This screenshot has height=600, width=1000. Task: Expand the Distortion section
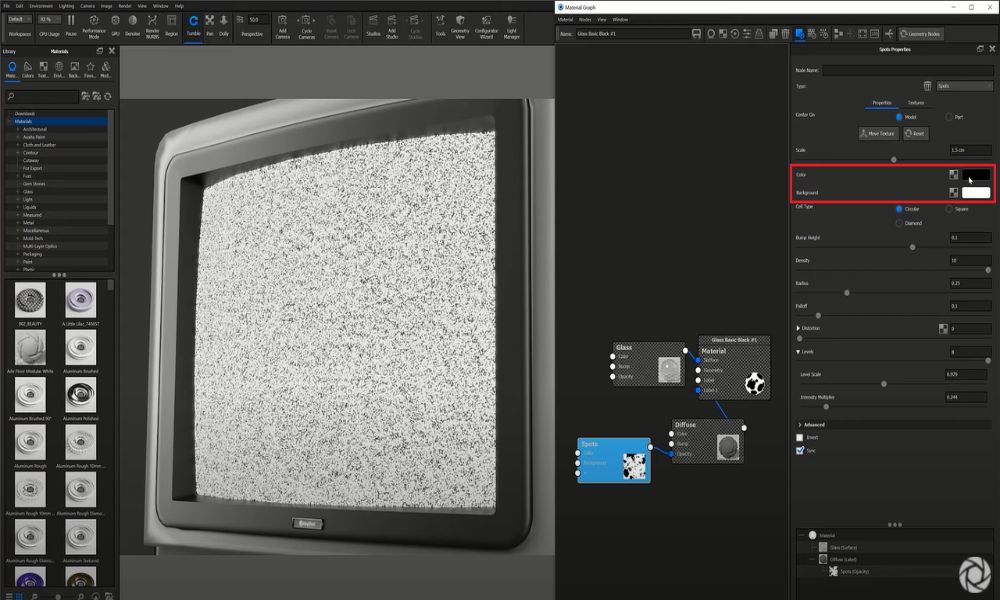(798, 328)
